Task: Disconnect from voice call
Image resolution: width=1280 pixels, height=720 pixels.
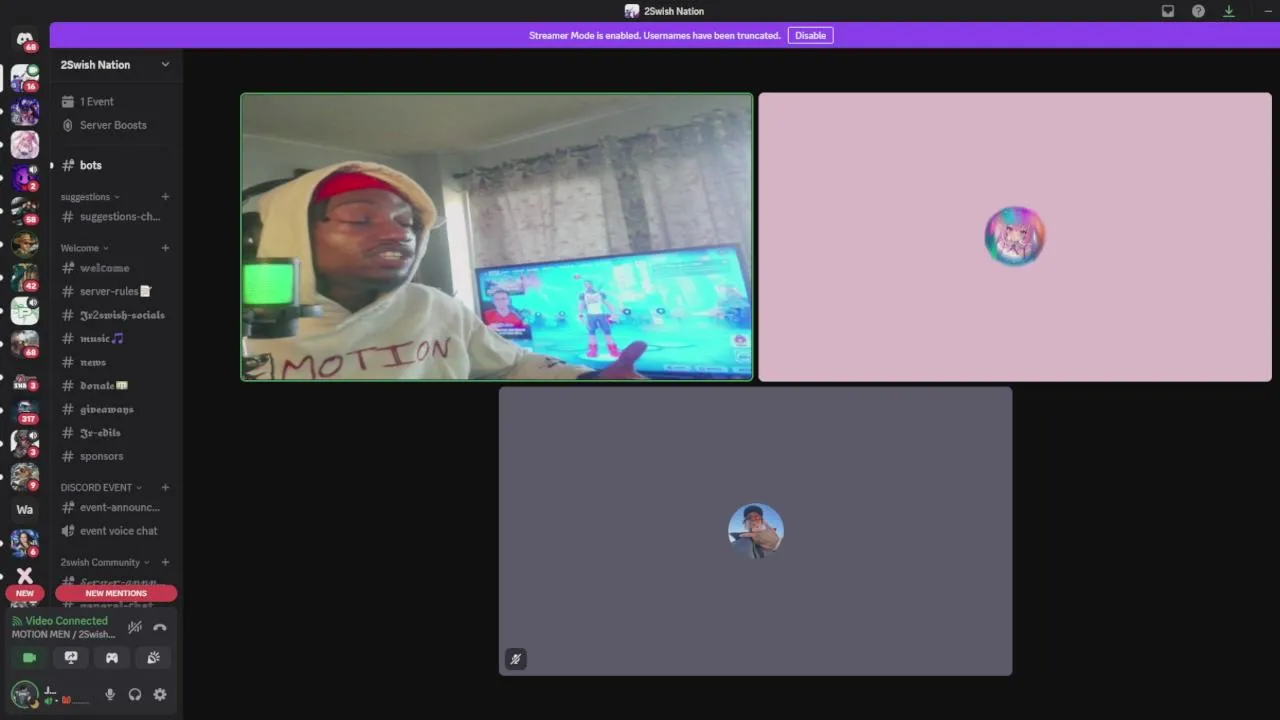Action: (x=160, y=627)
